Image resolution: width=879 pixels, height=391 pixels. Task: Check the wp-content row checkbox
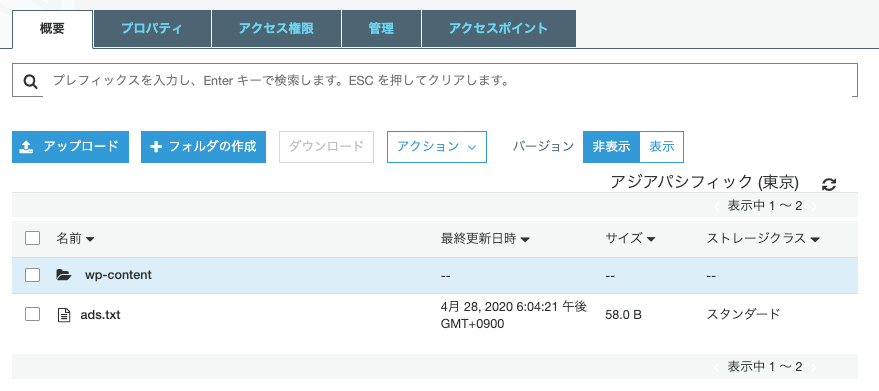pyautogui.click(x=33, y=275)
